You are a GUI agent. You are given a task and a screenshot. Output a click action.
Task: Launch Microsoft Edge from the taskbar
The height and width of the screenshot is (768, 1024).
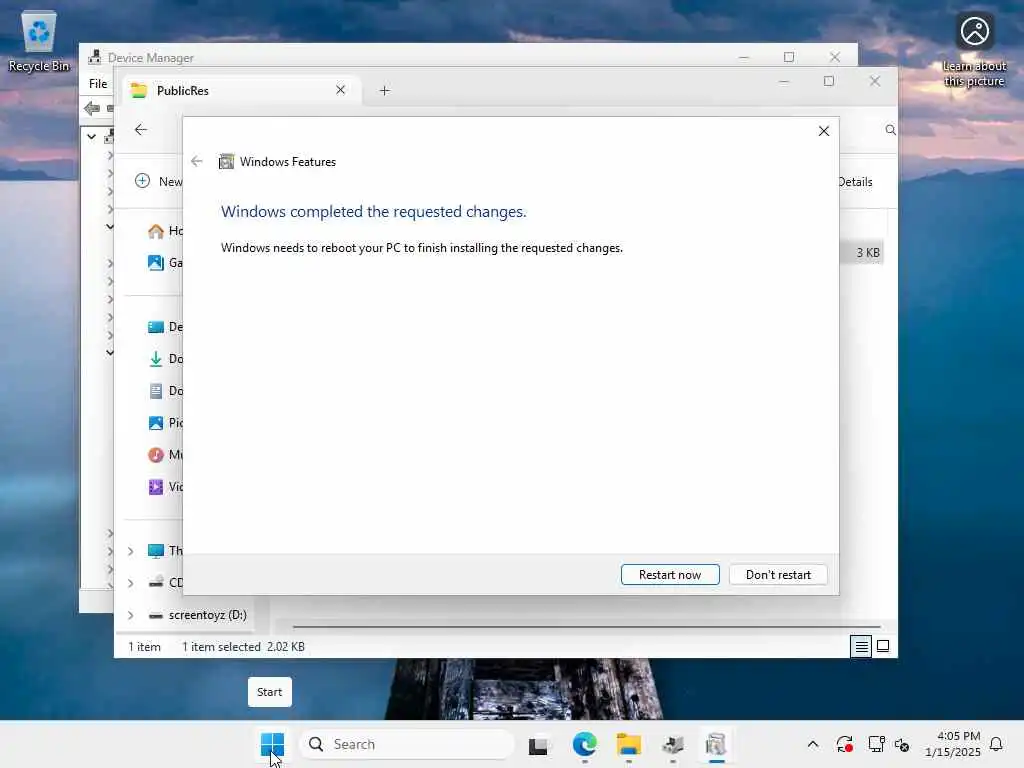pyautogui.click(x=584, y=744)
